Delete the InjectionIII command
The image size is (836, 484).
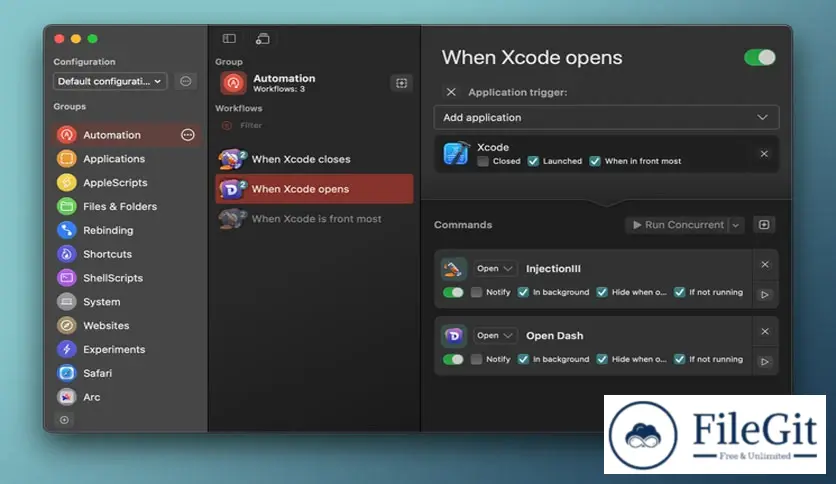pyautogui.click(x=765, y=264)
